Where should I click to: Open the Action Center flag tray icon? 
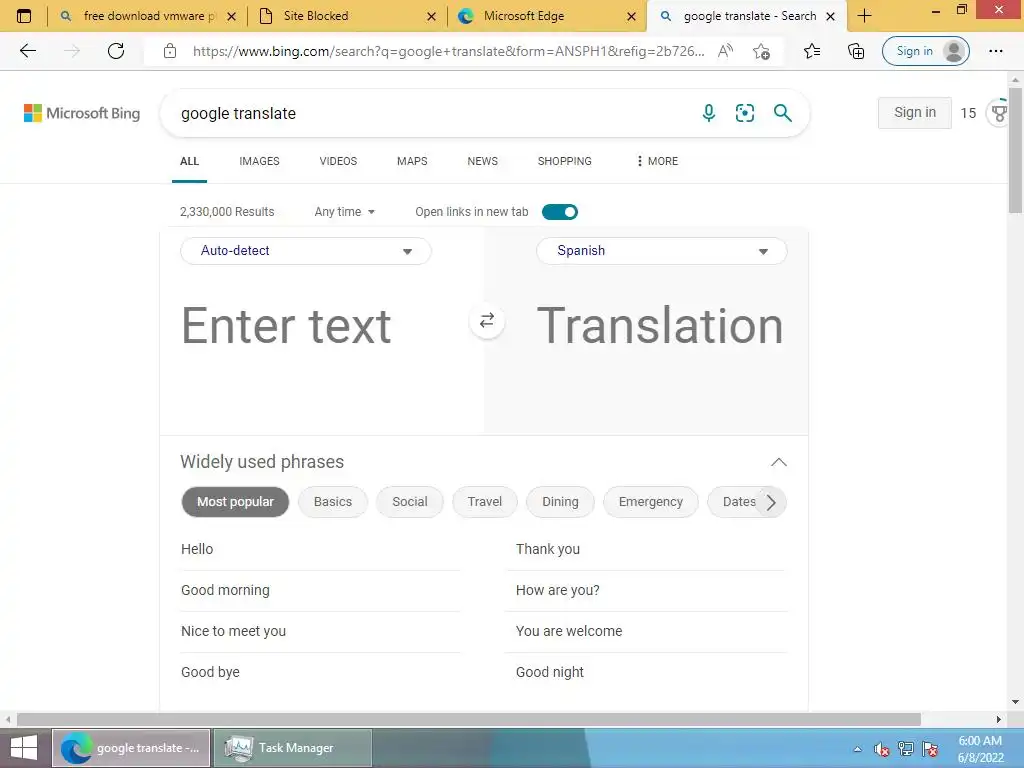[x=930, y=749]
